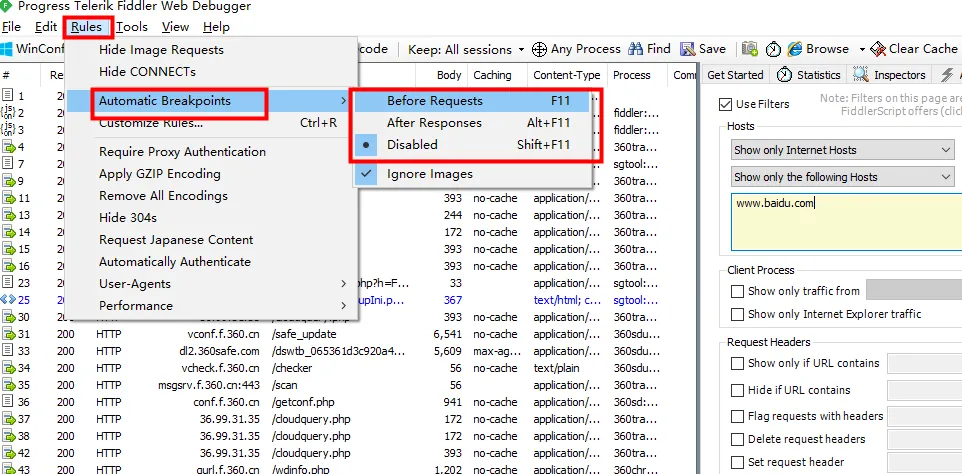Choose After Responses breakpoint
The height and width of the screenshot is (474, 962).
(472, 123)
